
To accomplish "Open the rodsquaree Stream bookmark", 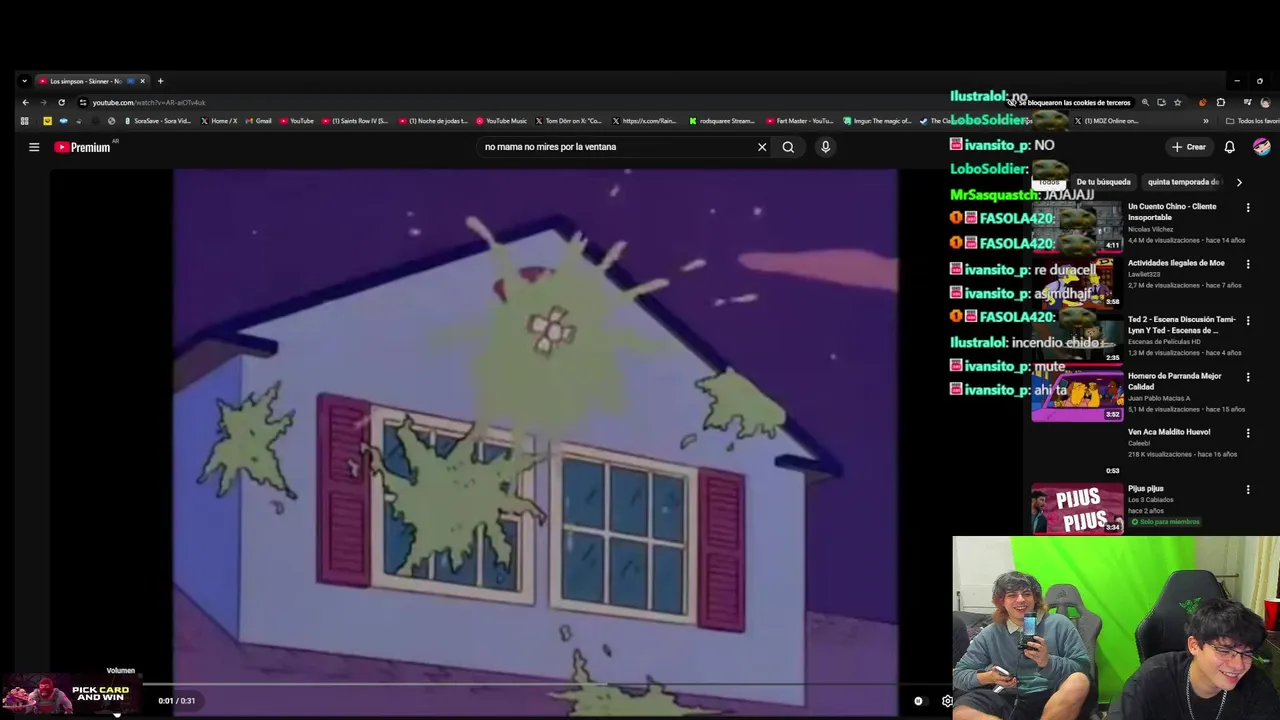I will [722, 121].
